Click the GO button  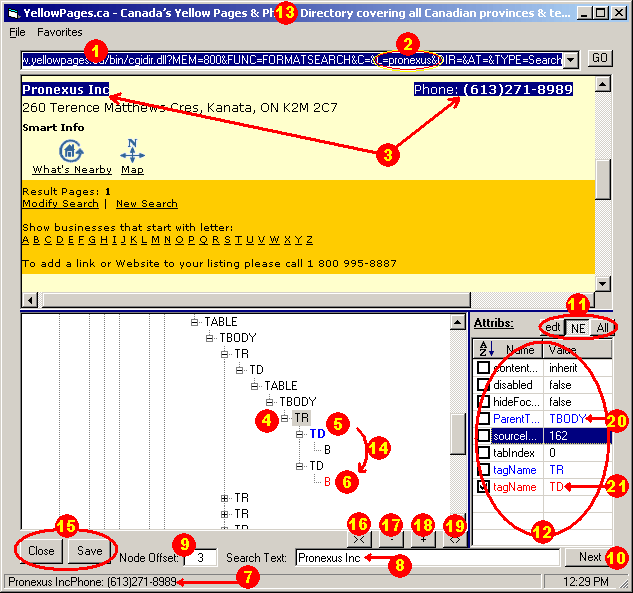[600, 59]
